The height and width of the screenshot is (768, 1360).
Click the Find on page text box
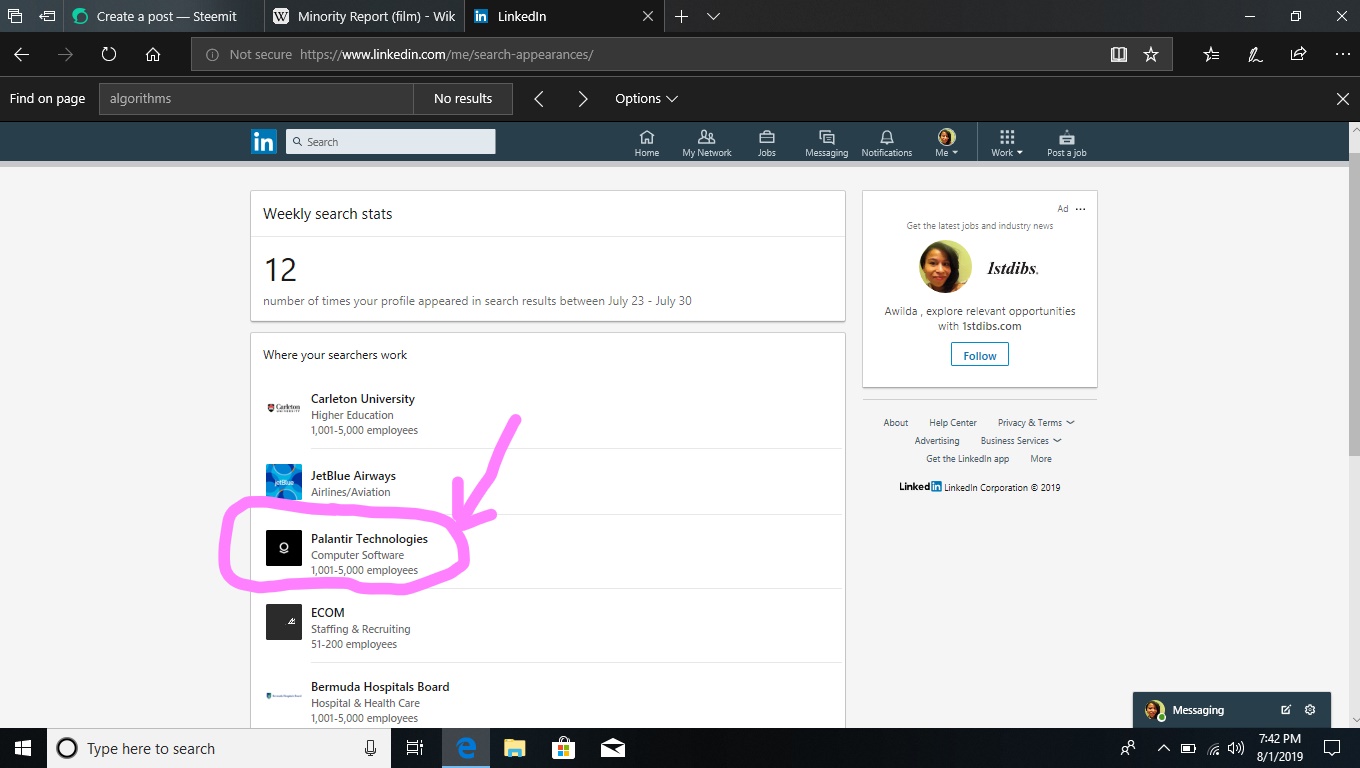coord(256,99)
